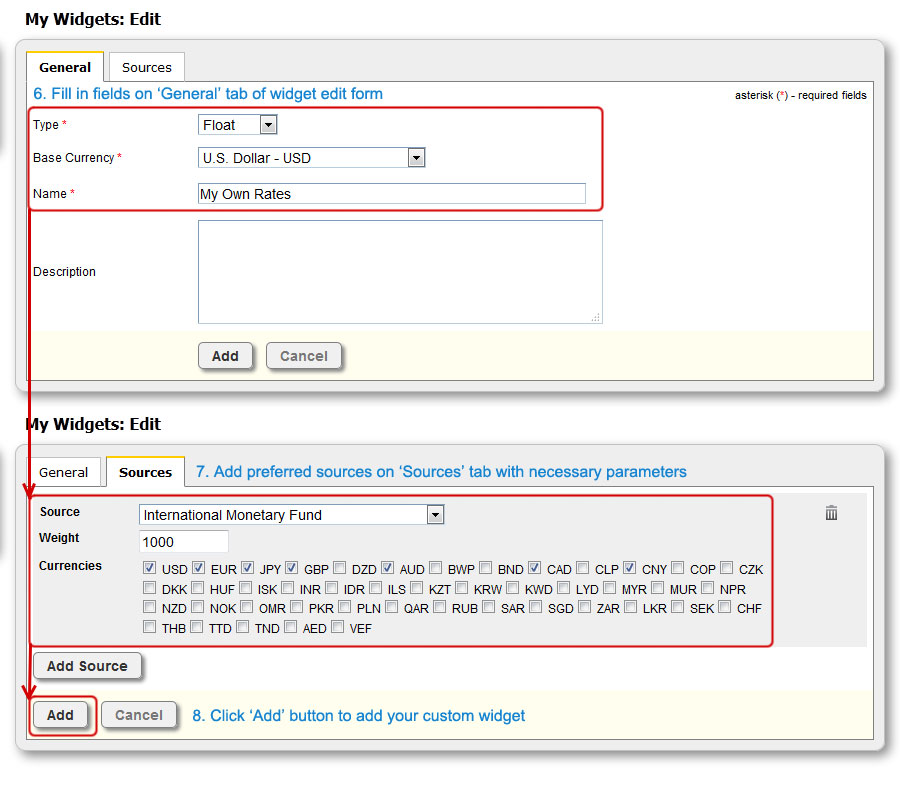Click the Weight field showing 1000
The width and height of the screenshot is (900, 800).
click(x=184, y=542)
